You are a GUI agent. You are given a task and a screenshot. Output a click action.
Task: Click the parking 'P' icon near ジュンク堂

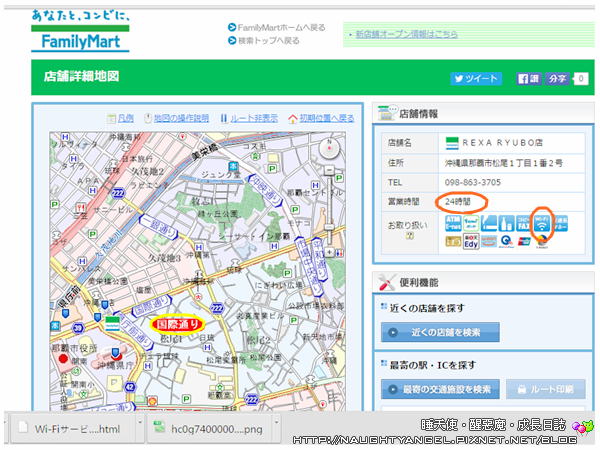pos(272,168)
